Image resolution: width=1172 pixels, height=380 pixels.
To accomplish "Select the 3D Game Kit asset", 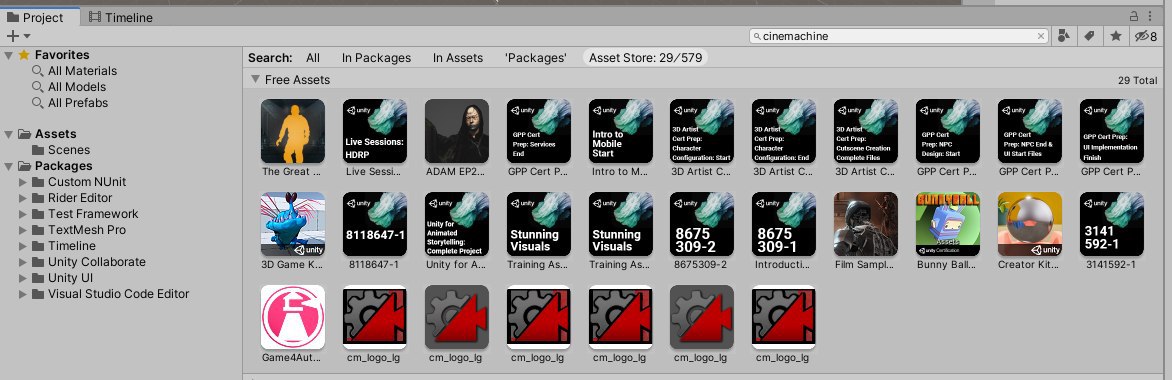I will coord(292,224).
